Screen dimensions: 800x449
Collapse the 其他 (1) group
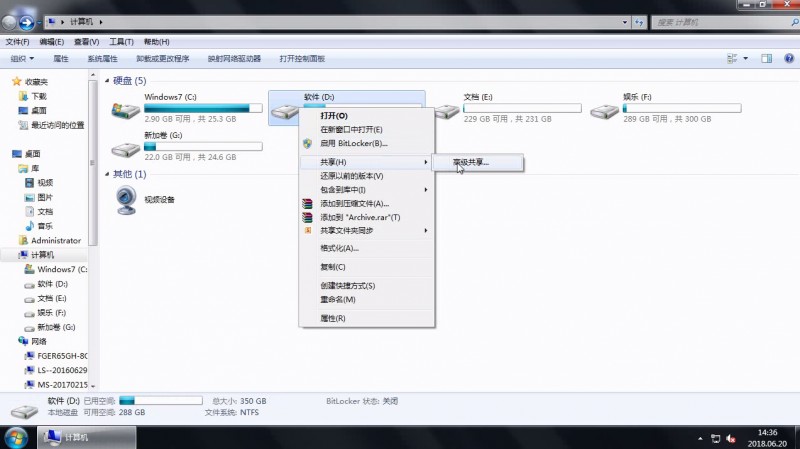[107, 174]
